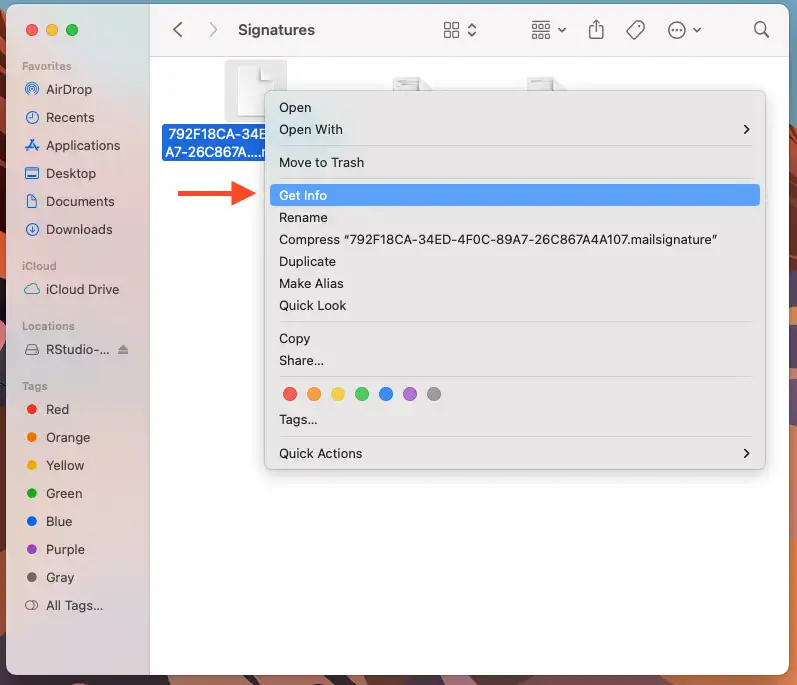Click the Tags icon in the toolbar
The image size is (797, 685).
635,30
